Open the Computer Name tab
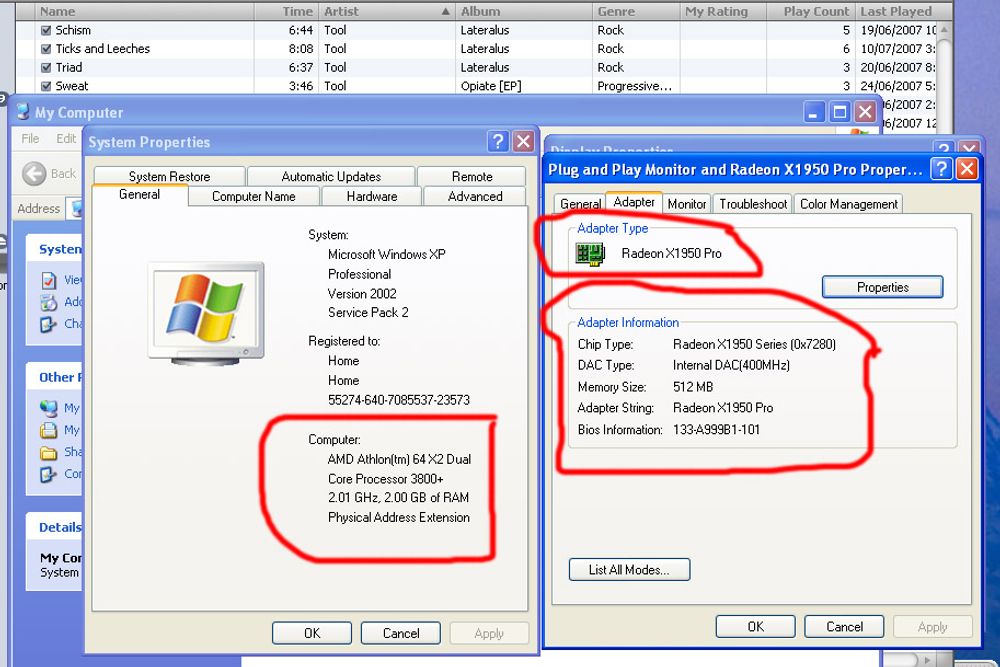 tap(254, 196)
